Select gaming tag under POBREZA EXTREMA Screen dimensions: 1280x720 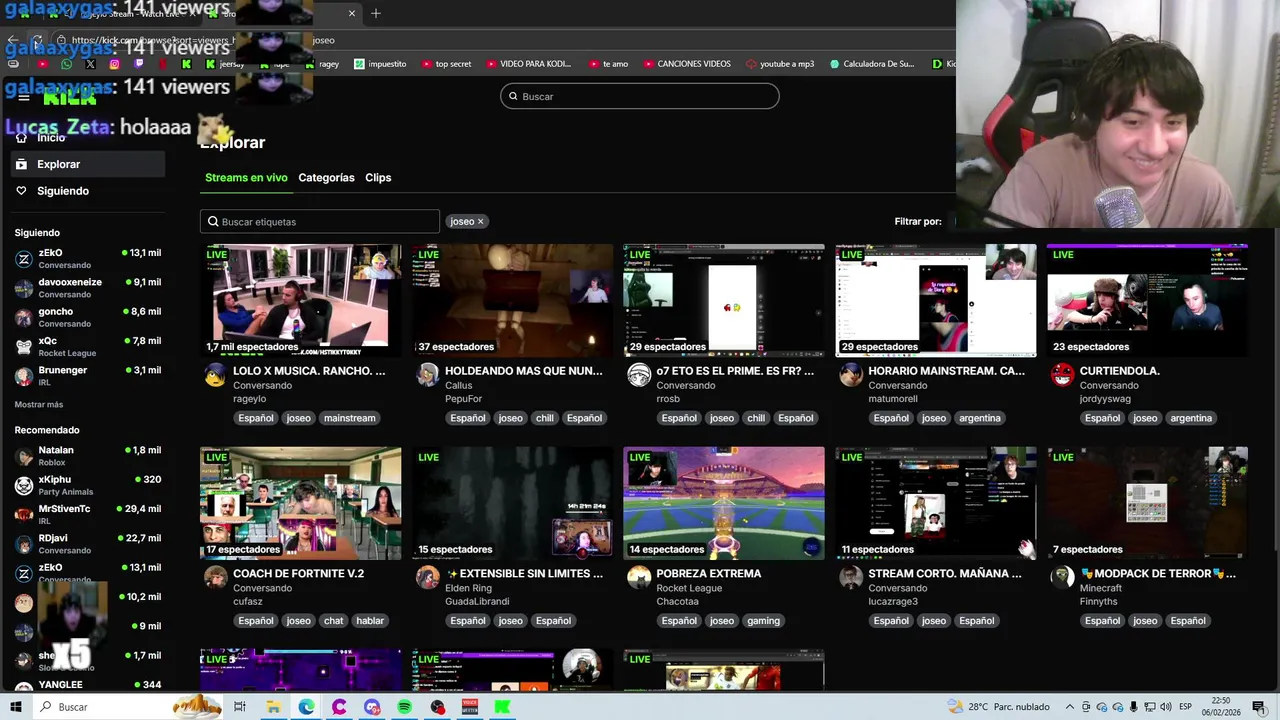[763, 621]
